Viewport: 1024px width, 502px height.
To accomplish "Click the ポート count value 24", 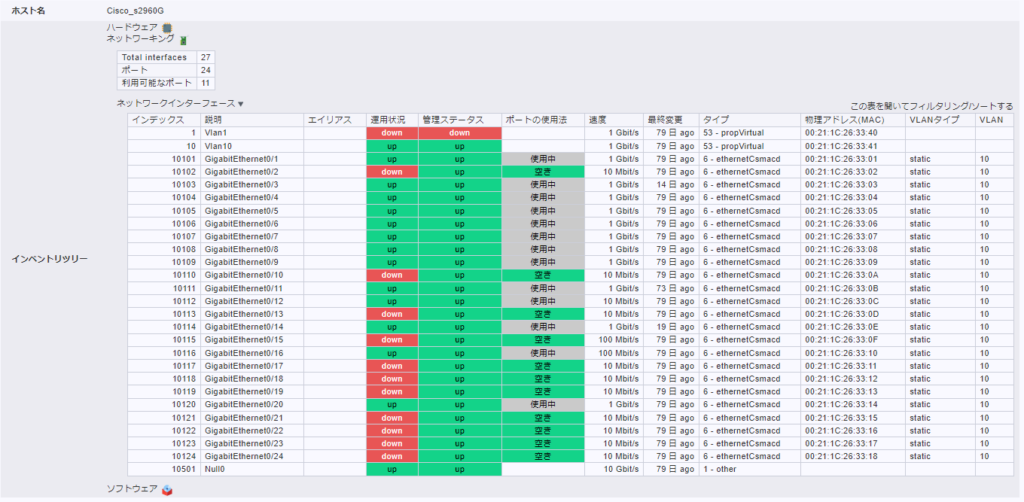I will coord(205,71).
